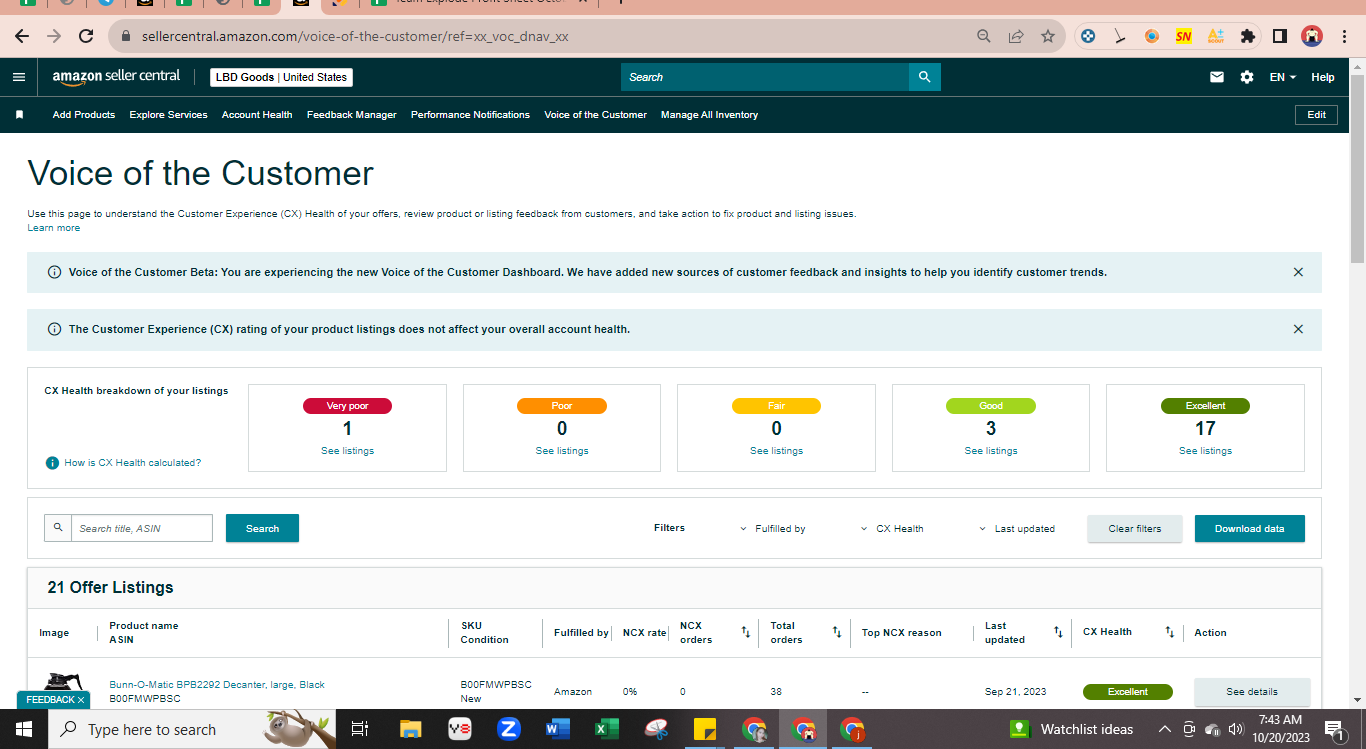
Task: Click the bookmark icon in the favorites bar
Action: [19, 115]
